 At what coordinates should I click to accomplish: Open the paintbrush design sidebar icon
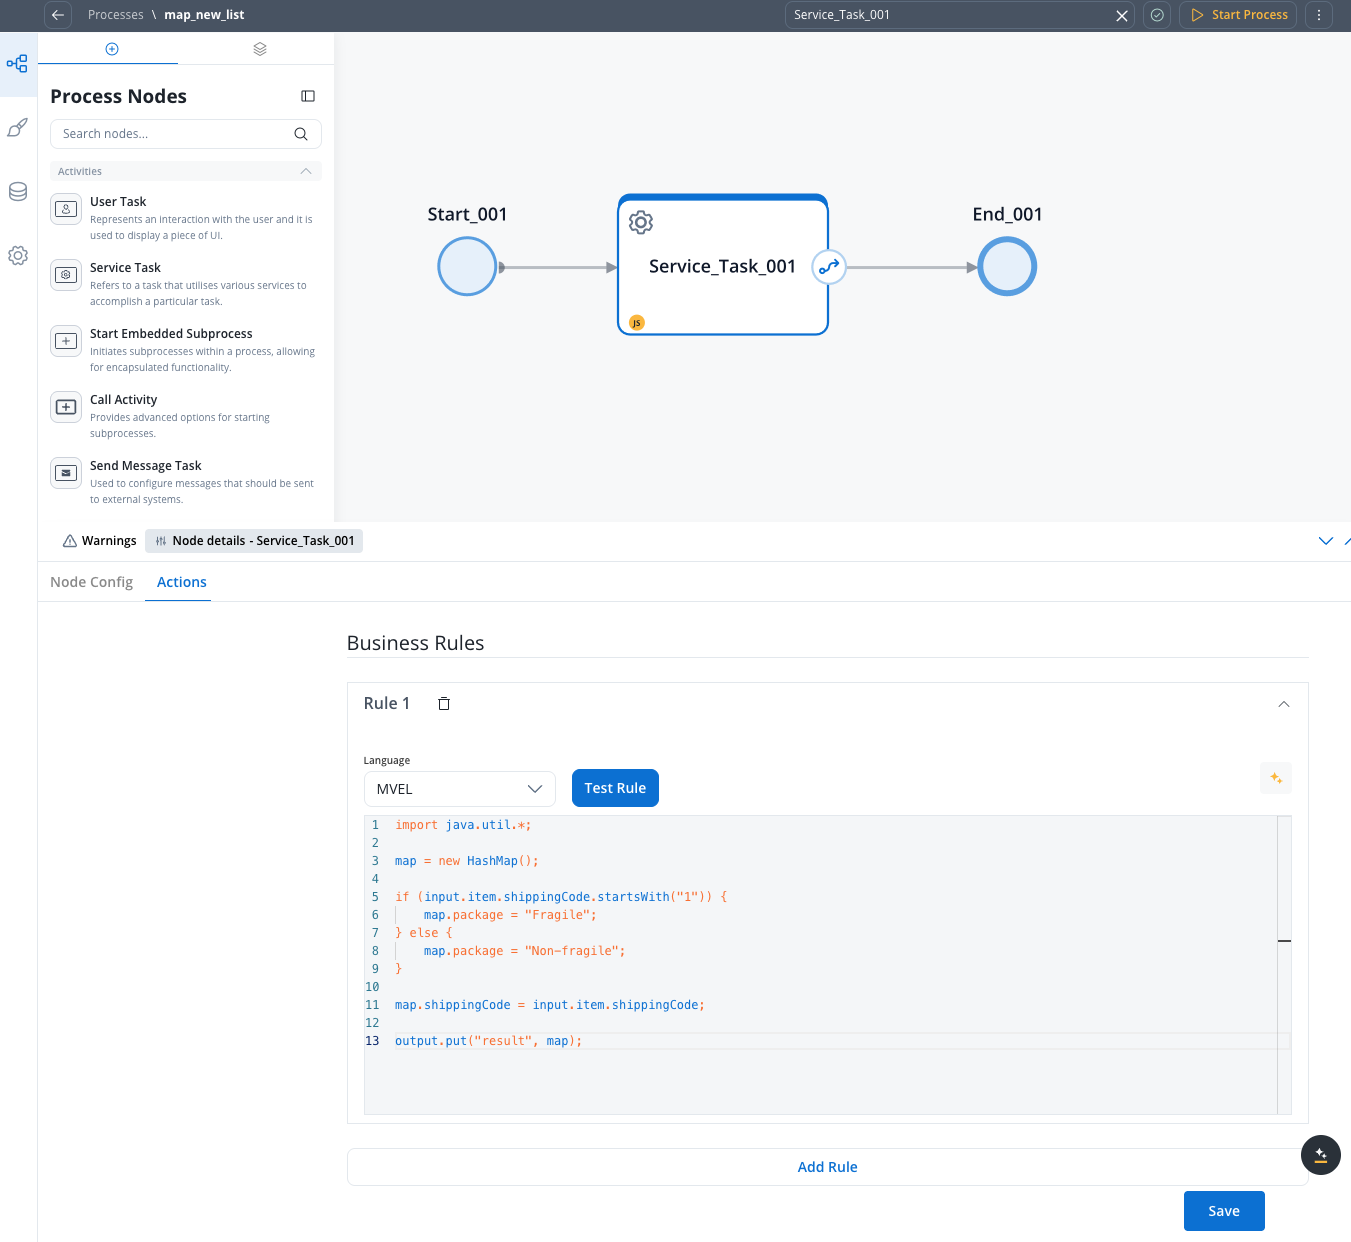pyautogui.click(x=18, y=128)
